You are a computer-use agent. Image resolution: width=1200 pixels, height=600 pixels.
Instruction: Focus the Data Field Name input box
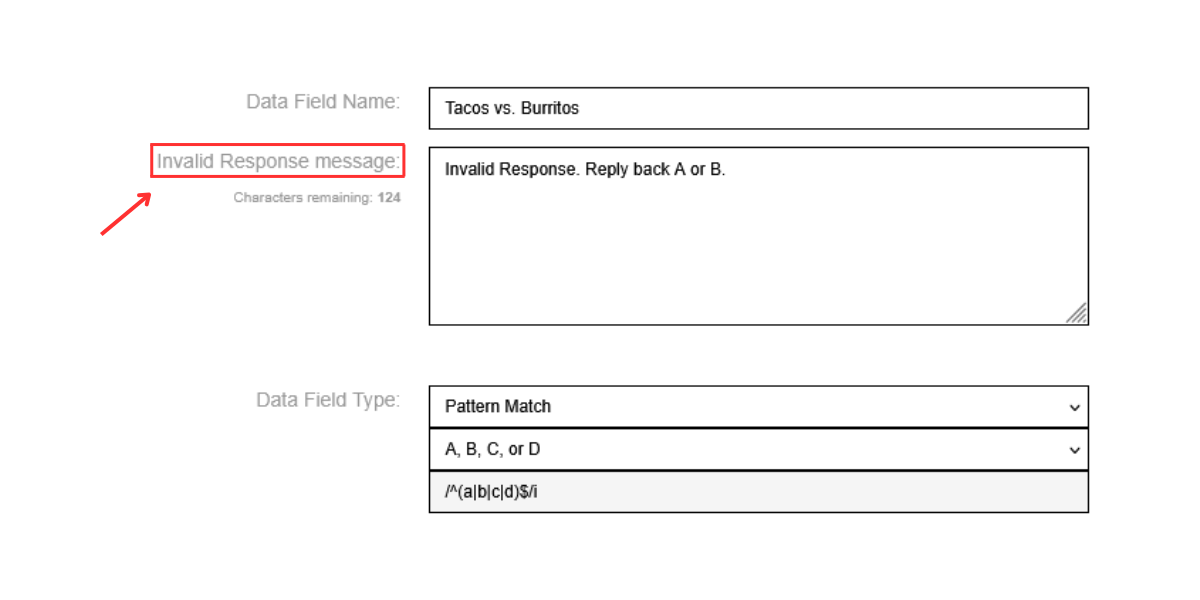pos(759,108)
